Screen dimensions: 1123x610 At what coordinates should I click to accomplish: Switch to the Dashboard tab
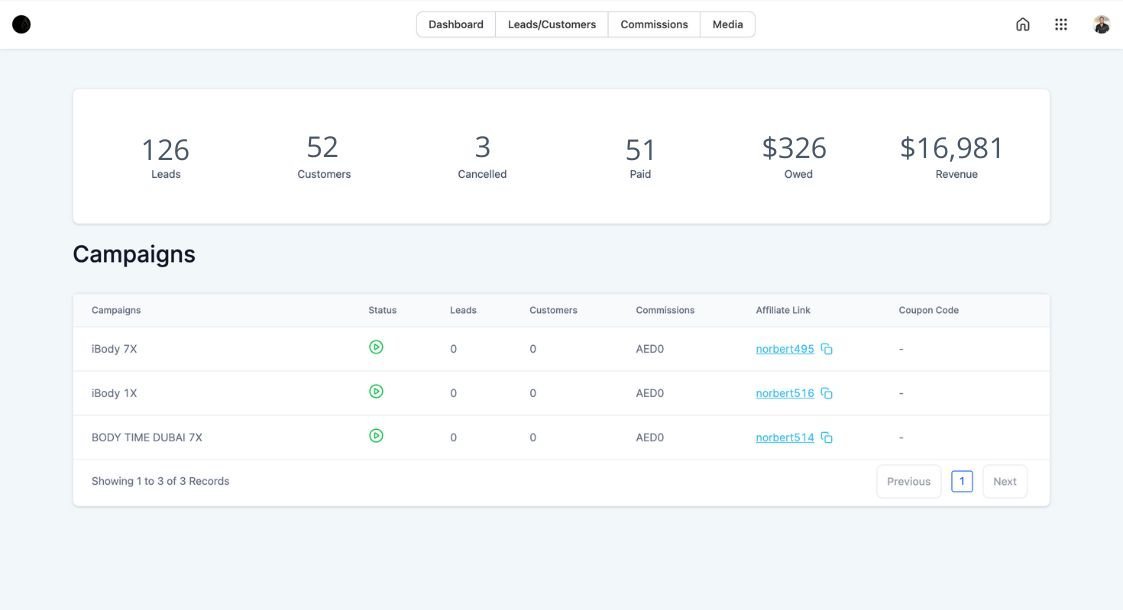[456, 24]
